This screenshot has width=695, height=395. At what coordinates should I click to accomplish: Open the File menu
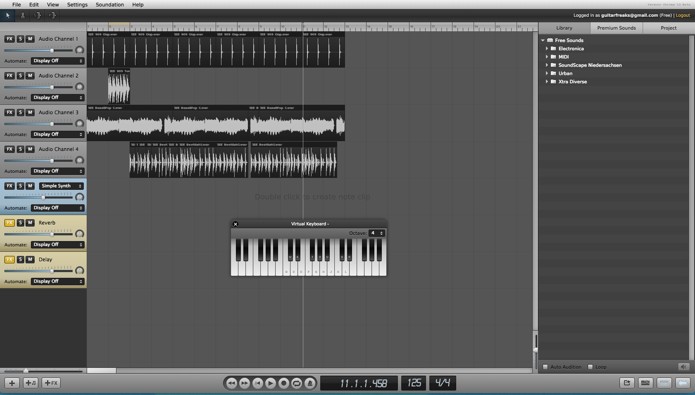coord(16,4)
